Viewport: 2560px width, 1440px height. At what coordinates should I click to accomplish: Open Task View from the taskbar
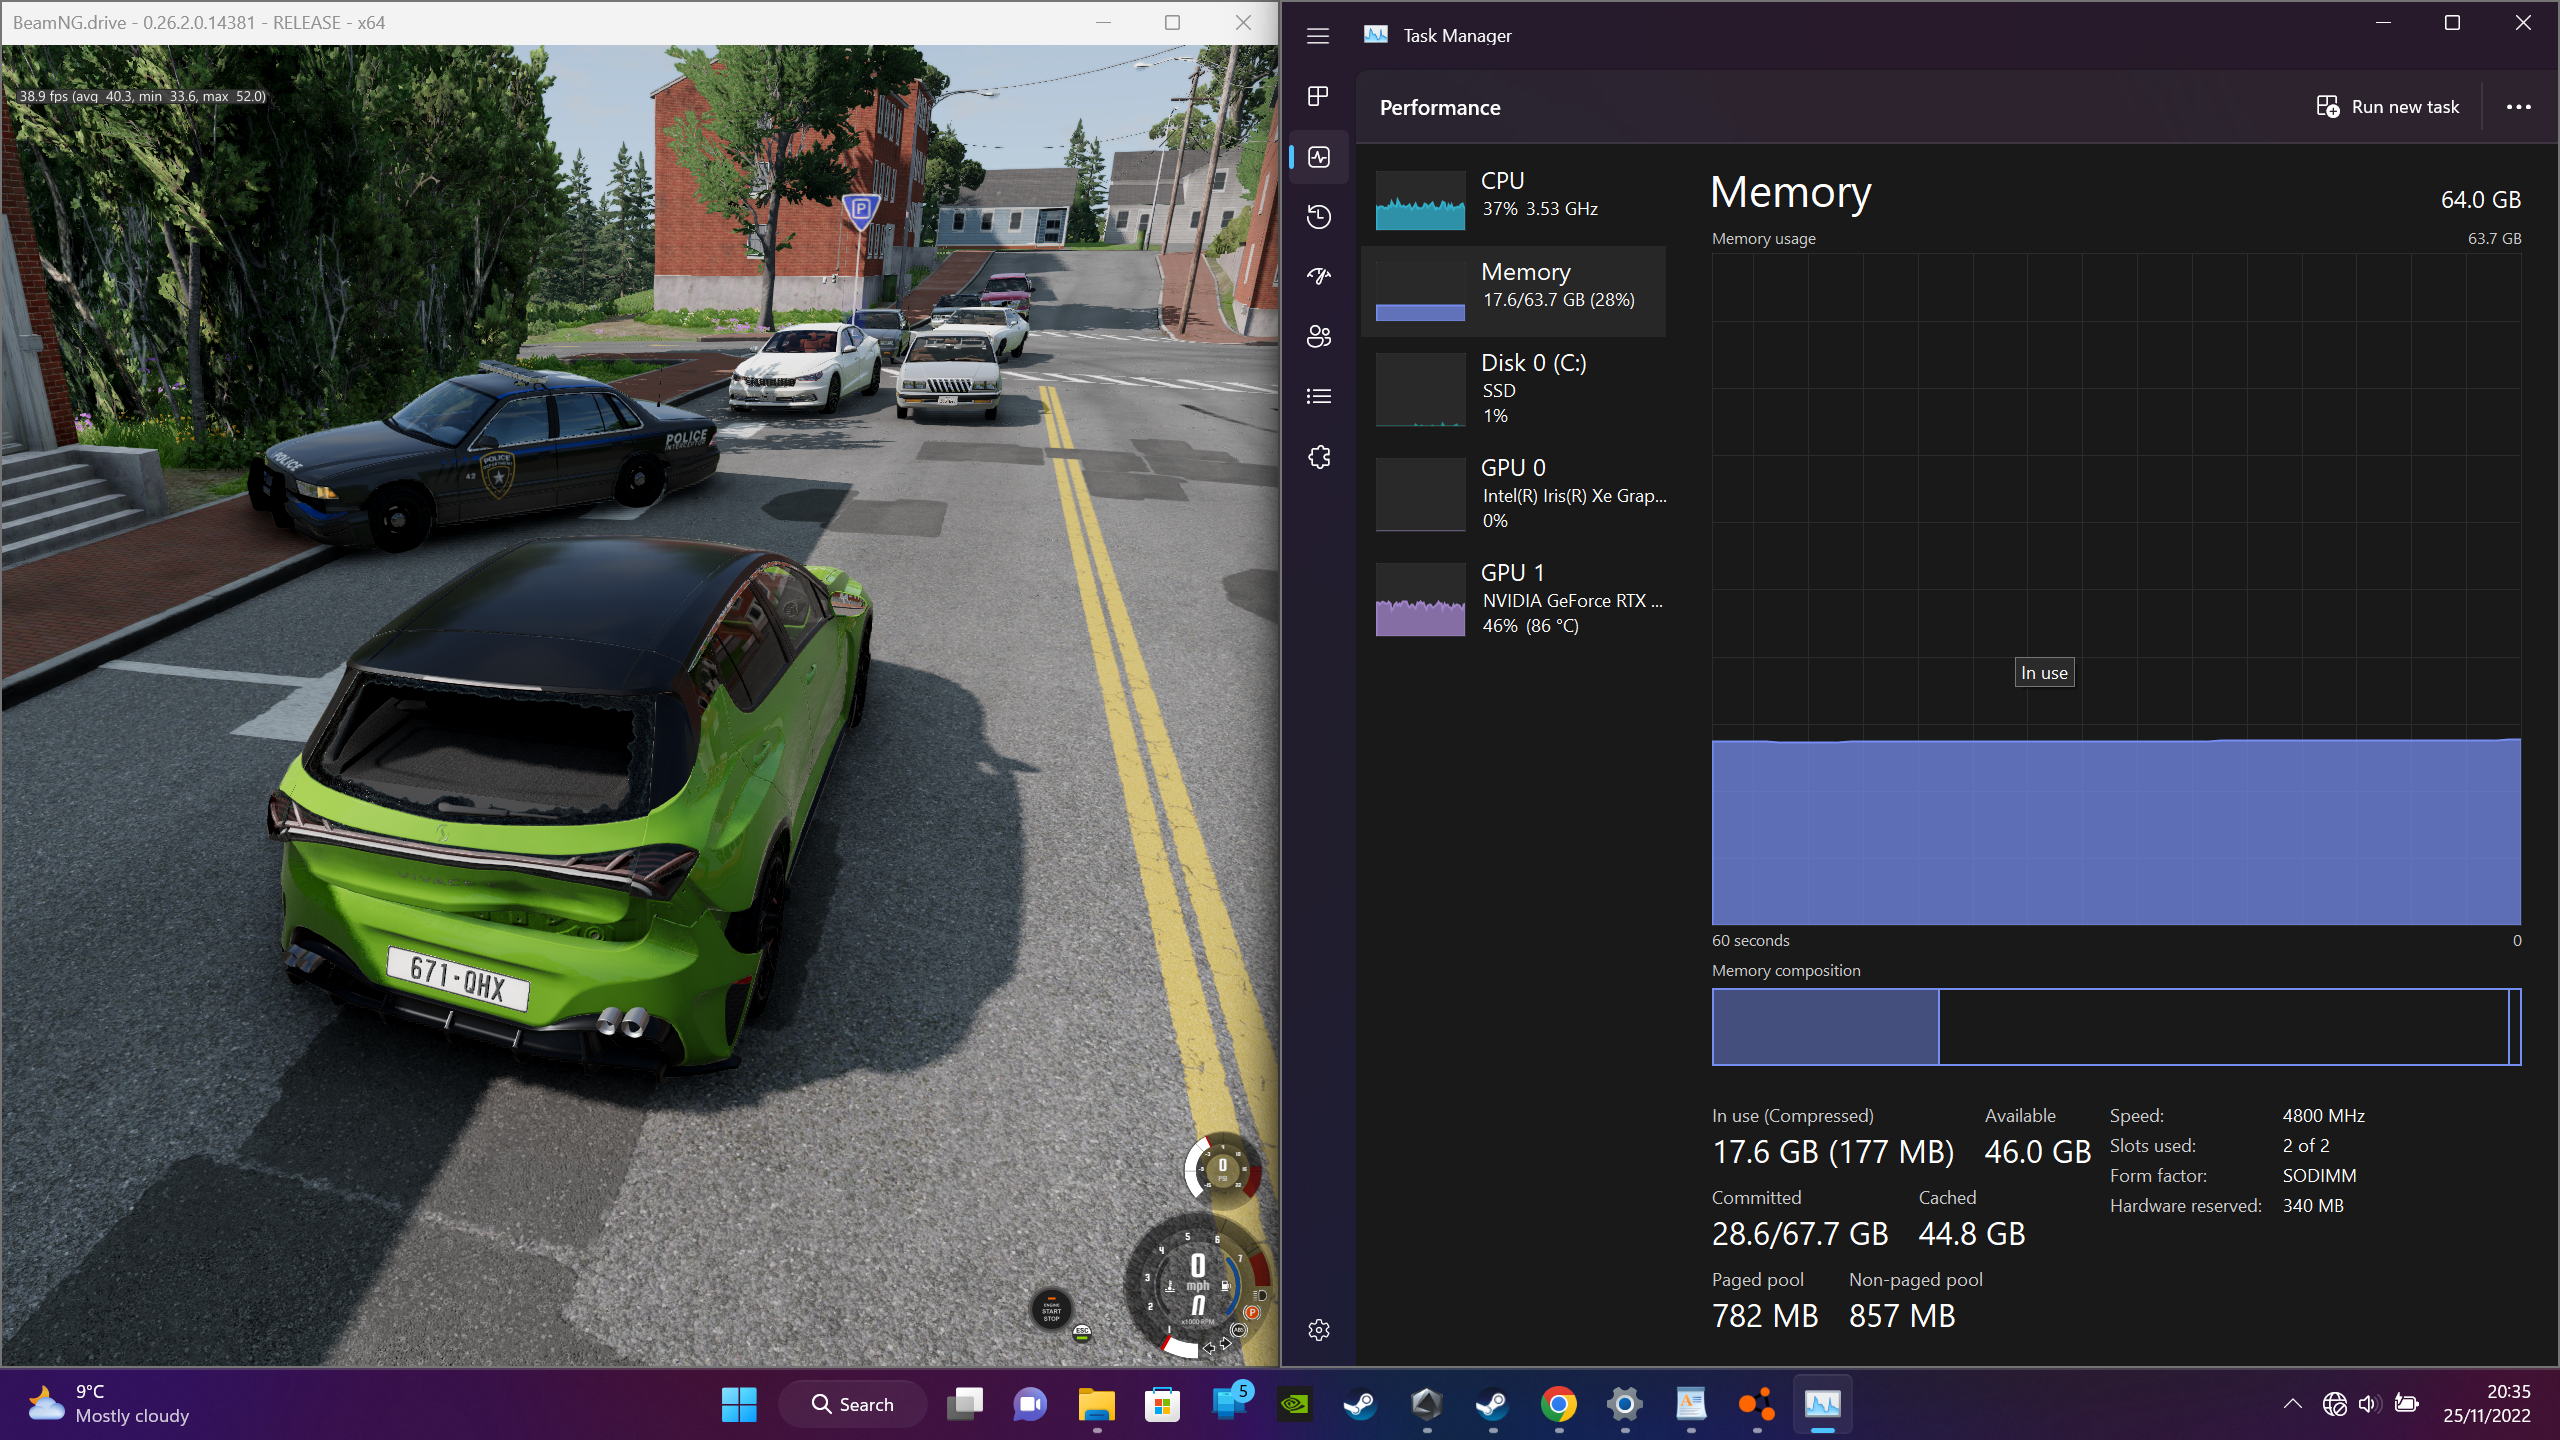pos(965,1404)
